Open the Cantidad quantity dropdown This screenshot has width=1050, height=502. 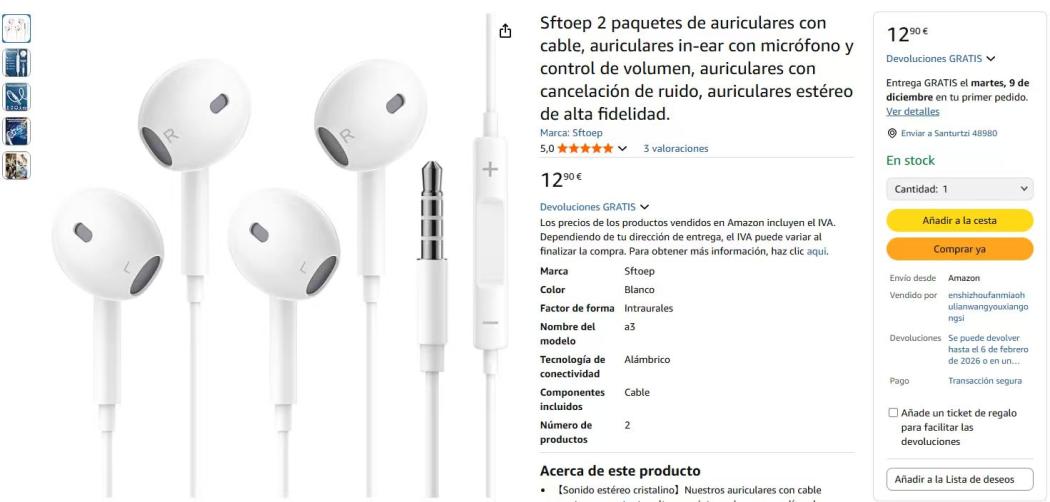(x=960, y=189)
